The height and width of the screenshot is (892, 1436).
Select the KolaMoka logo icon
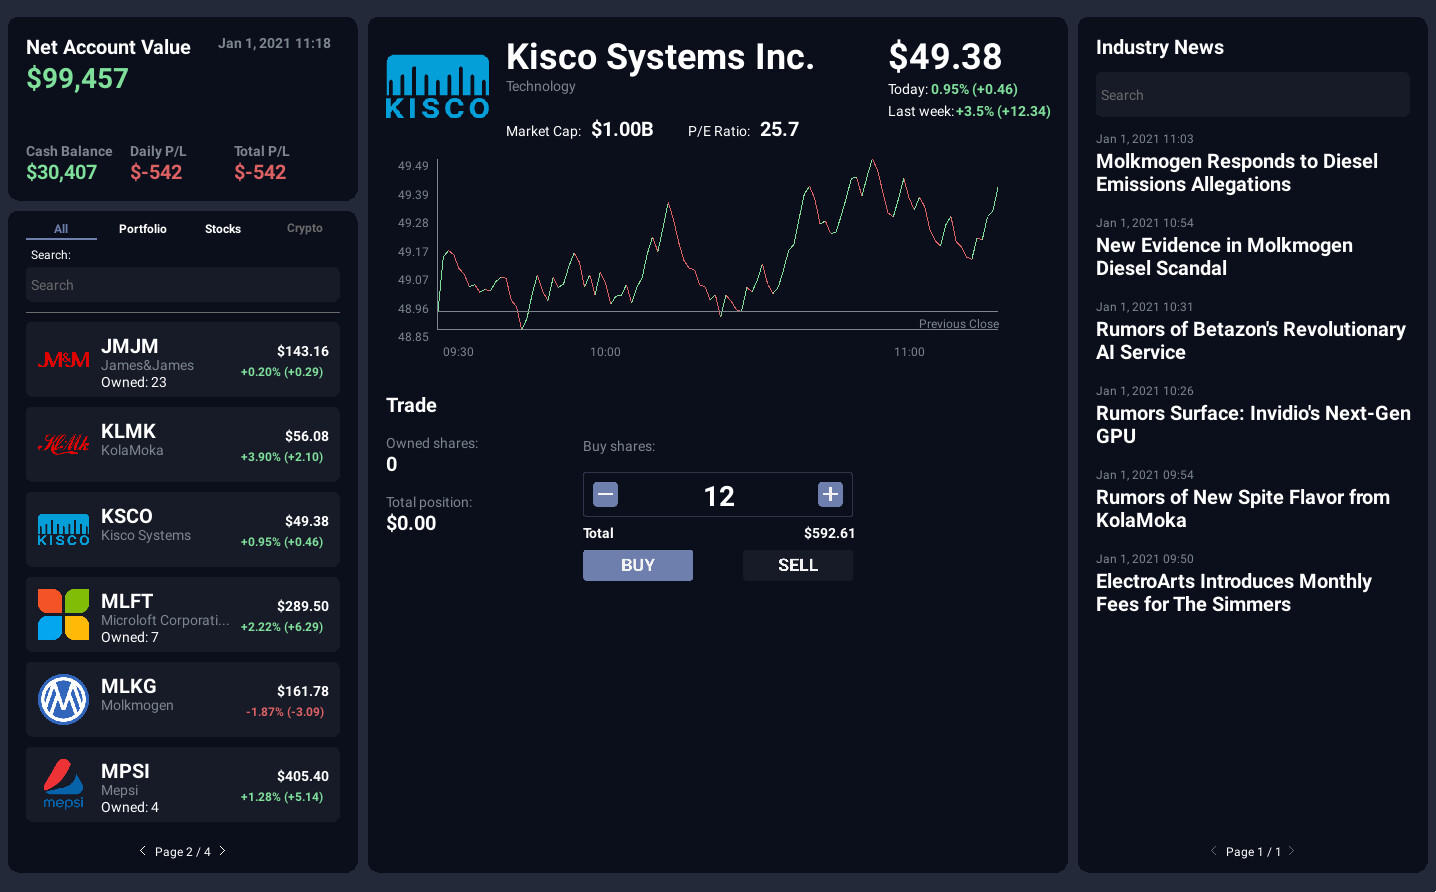click(x=64, y=443)
